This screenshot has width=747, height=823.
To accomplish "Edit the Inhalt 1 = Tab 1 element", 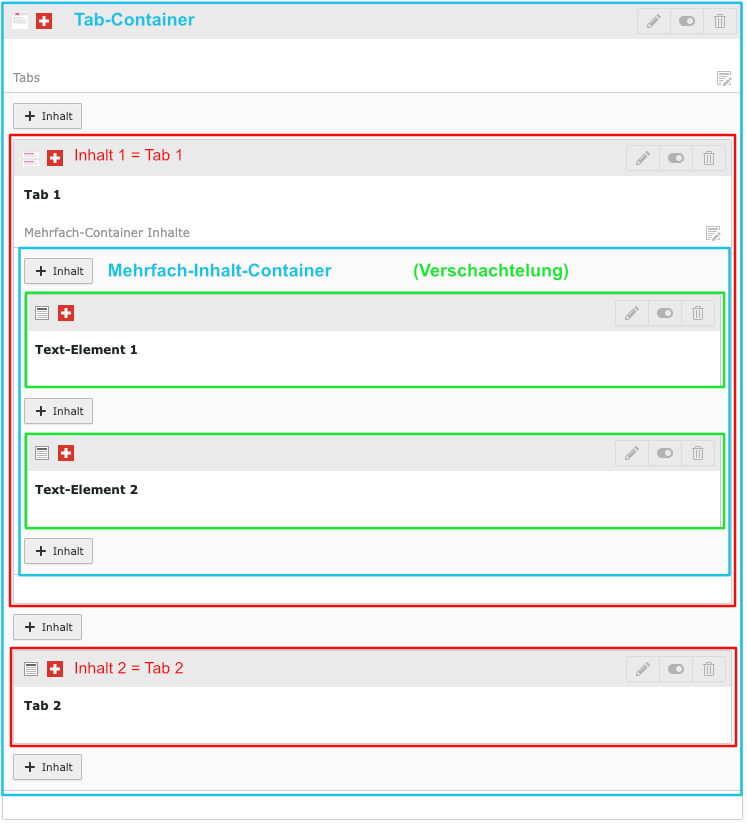I will coord(643,158).
